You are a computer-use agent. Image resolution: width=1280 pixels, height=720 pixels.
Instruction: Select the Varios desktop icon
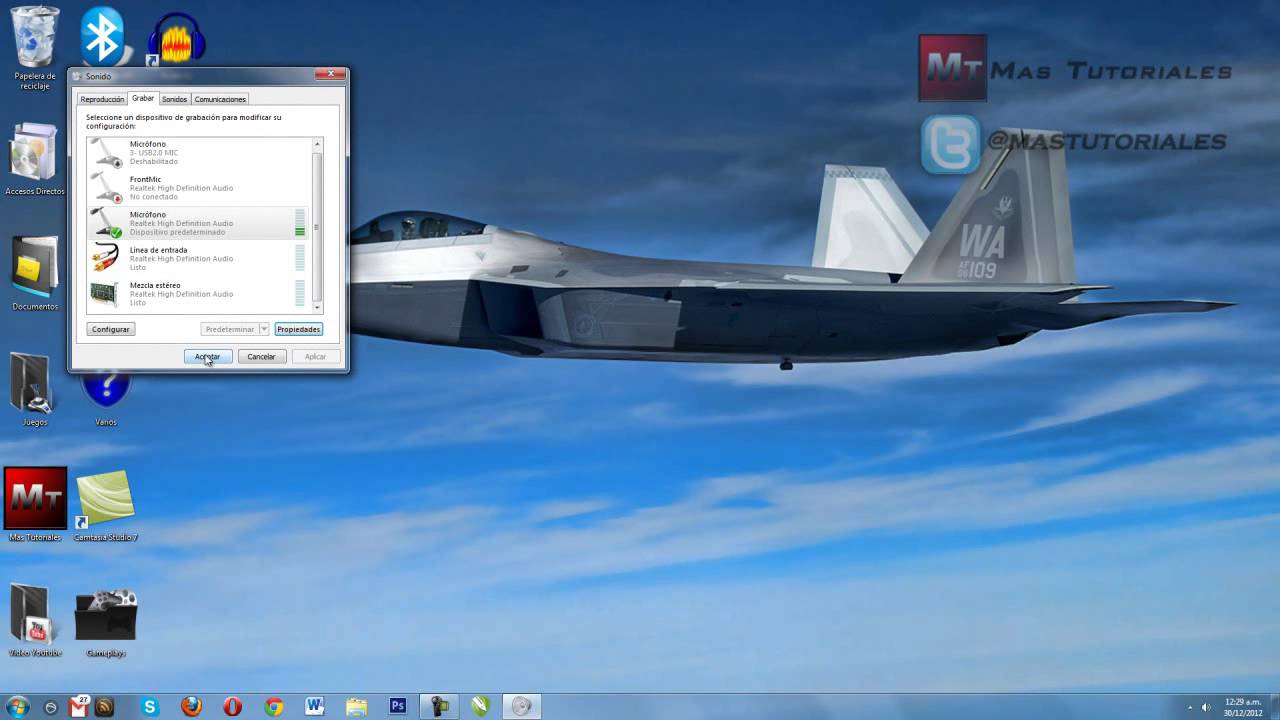pos(106,395)
